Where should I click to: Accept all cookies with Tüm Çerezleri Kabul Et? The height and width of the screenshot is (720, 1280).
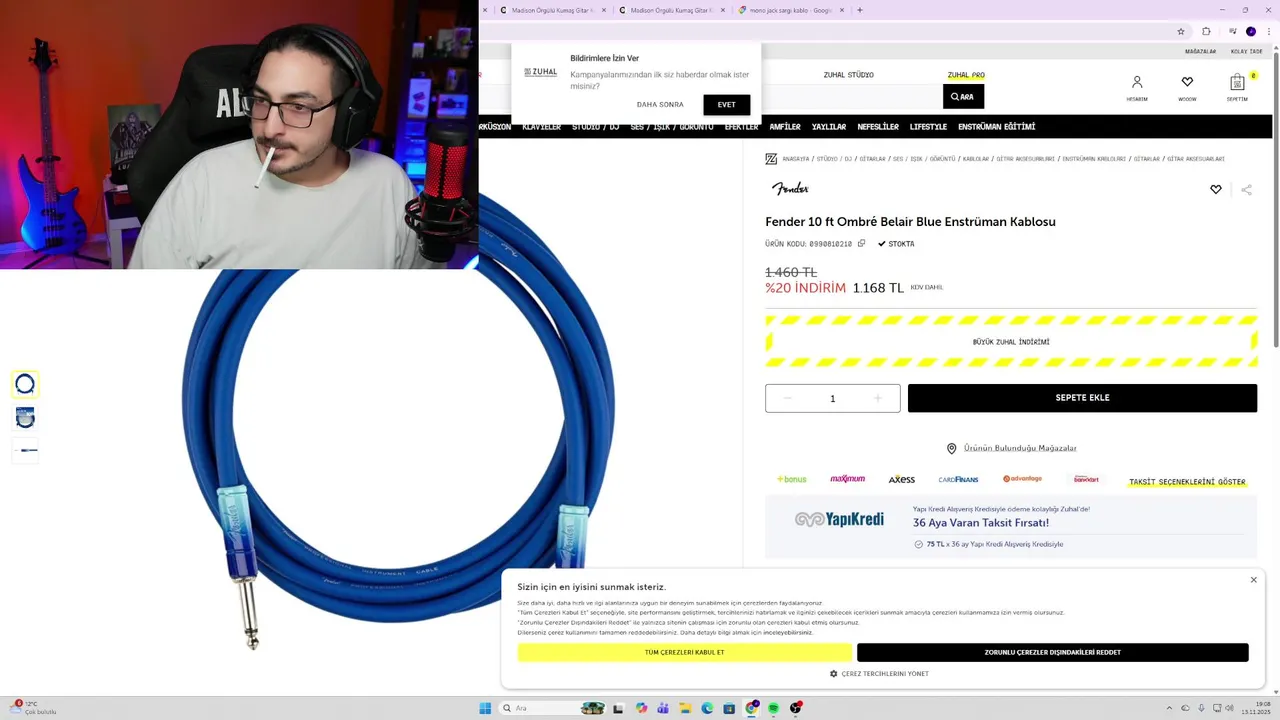(684, 652)
